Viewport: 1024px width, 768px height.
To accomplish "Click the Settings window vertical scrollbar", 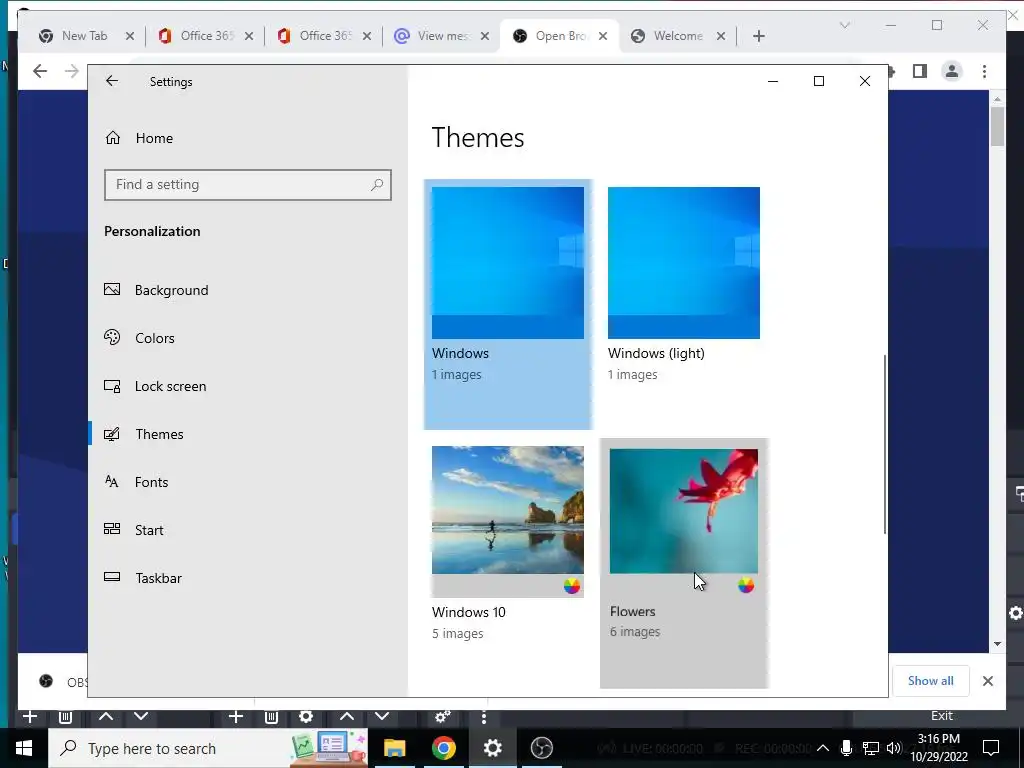I will pos(885,444).
